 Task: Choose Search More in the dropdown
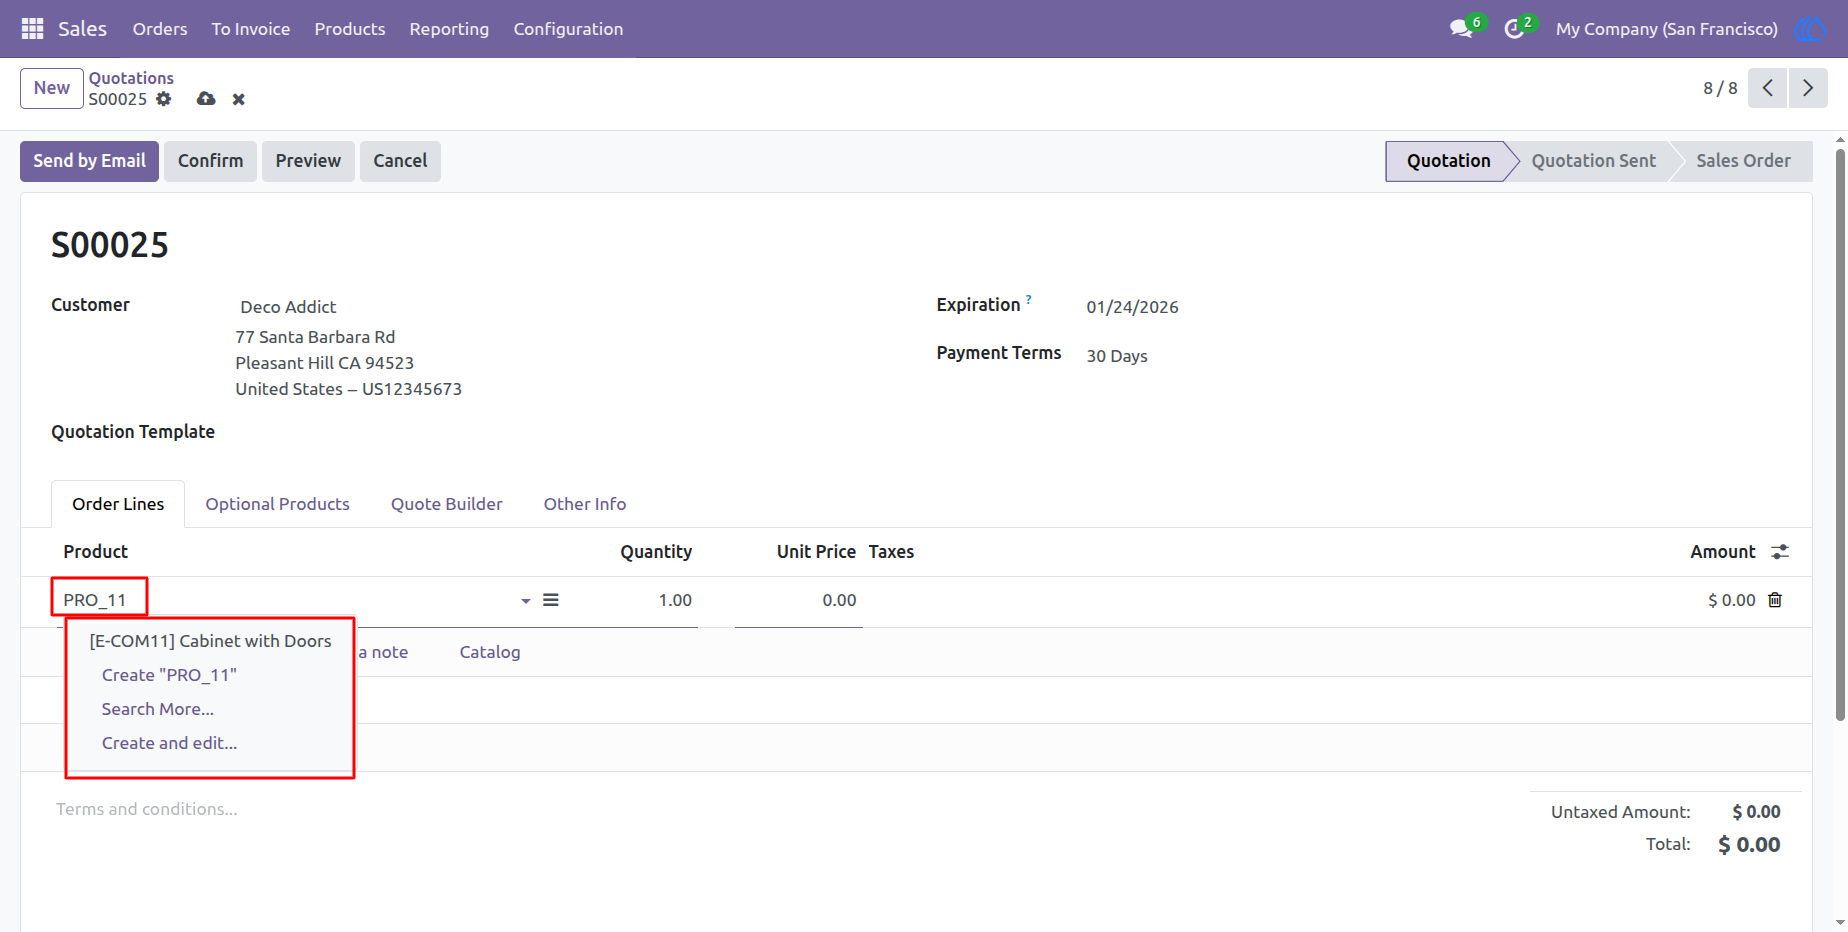pos(158,709)
